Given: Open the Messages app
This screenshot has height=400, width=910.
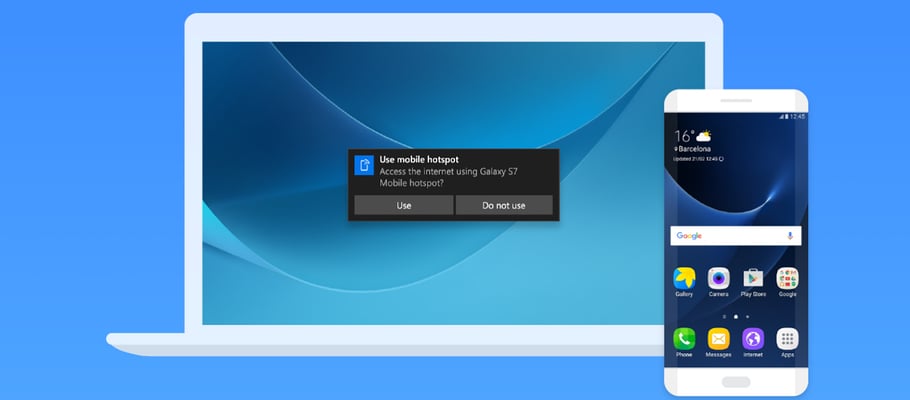Looking at the screenshot, I should [x=718, y=338].
